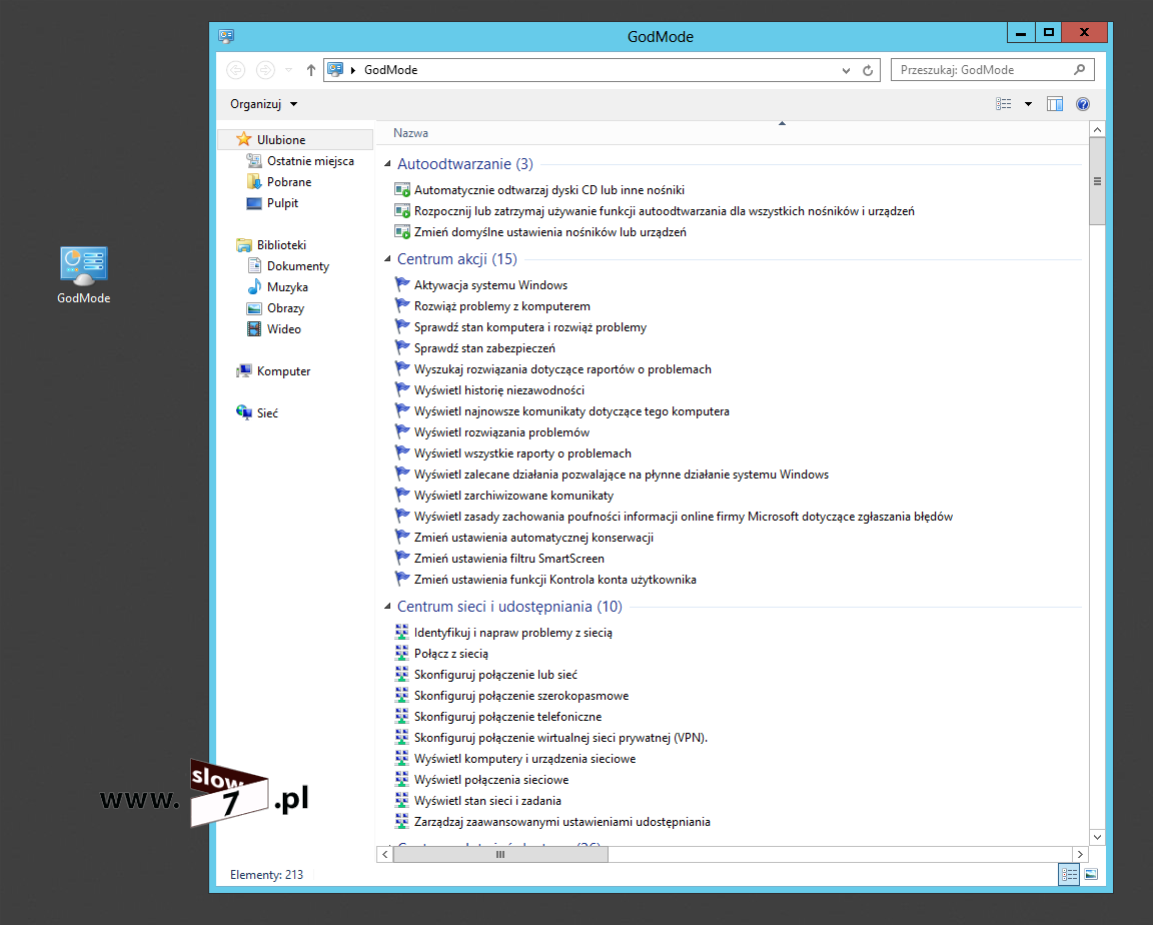Viewport: 1153px width, 925px height.
Task: Open the address bar history dropdown
Action: click(846, 70)
